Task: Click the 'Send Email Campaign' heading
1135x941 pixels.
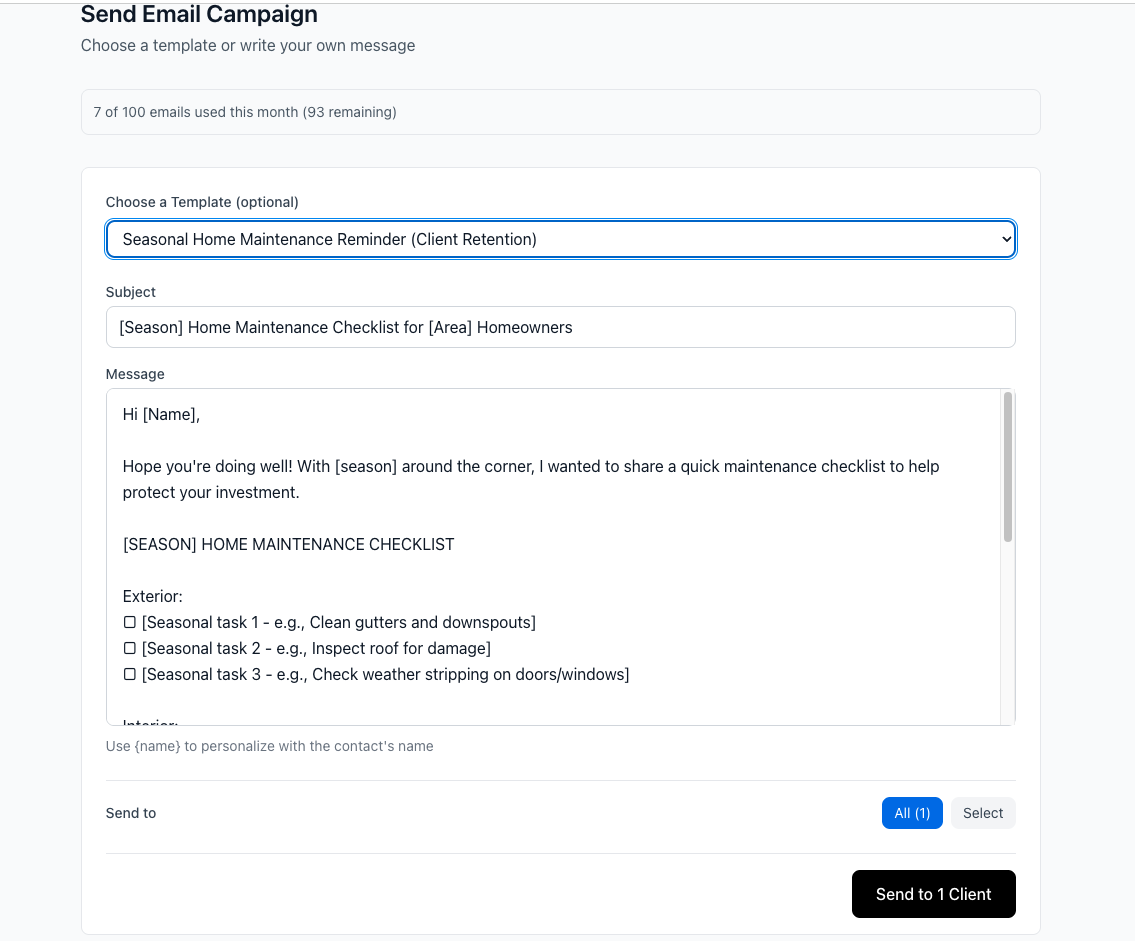Action: click(x=198, y=15)
